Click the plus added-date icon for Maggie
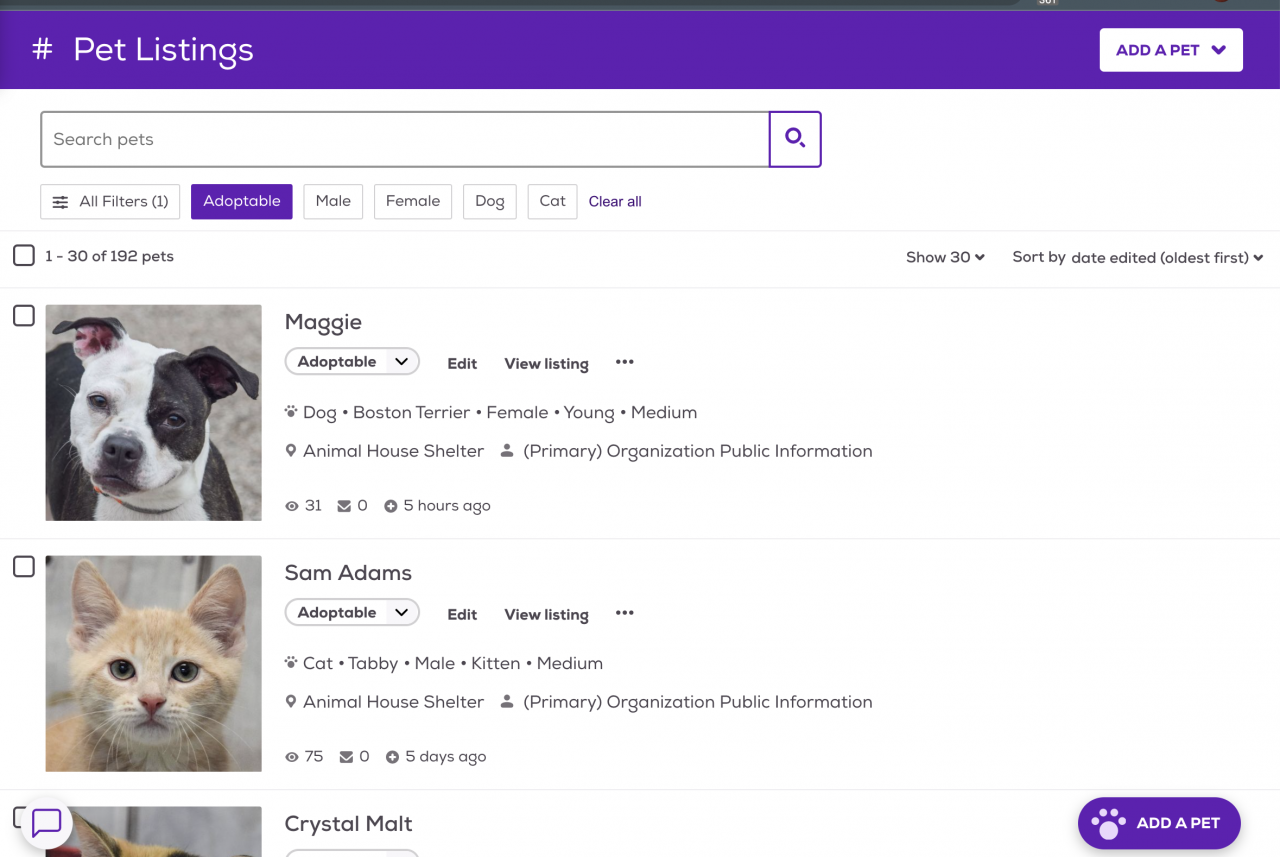The height and width of the screenshot is (857, 1280). 390,506
